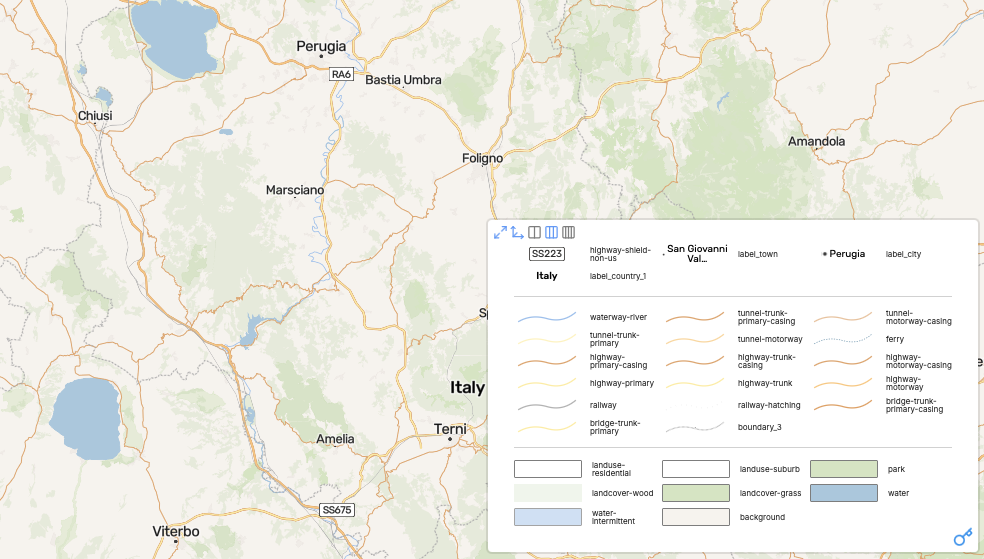
Task: Click the axis arrows icon in legend toolbar
Action: point(517,233)
